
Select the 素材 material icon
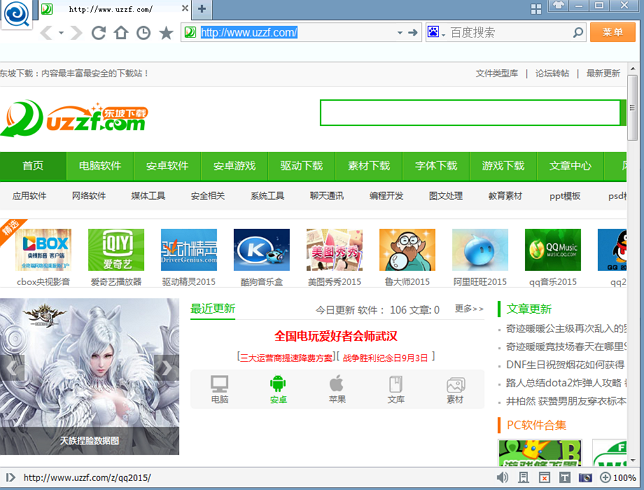click(x=455, y=389)
